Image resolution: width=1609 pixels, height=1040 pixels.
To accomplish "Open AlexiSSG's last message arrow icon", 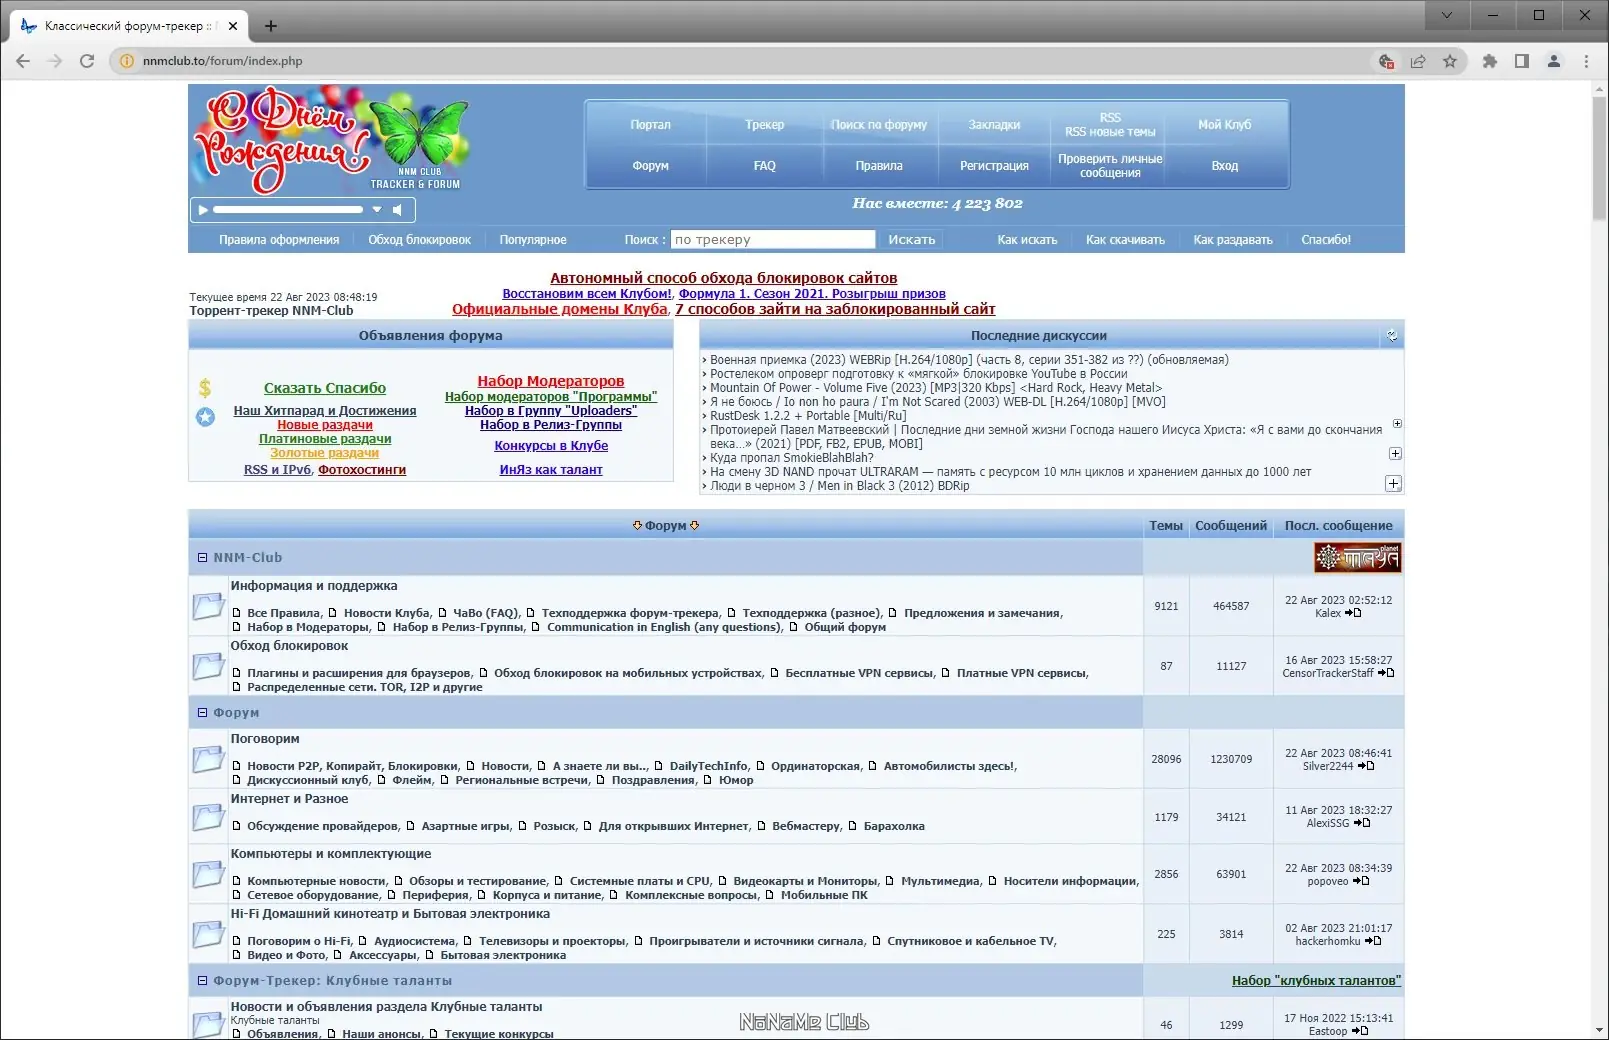I will click(1362, 824).
